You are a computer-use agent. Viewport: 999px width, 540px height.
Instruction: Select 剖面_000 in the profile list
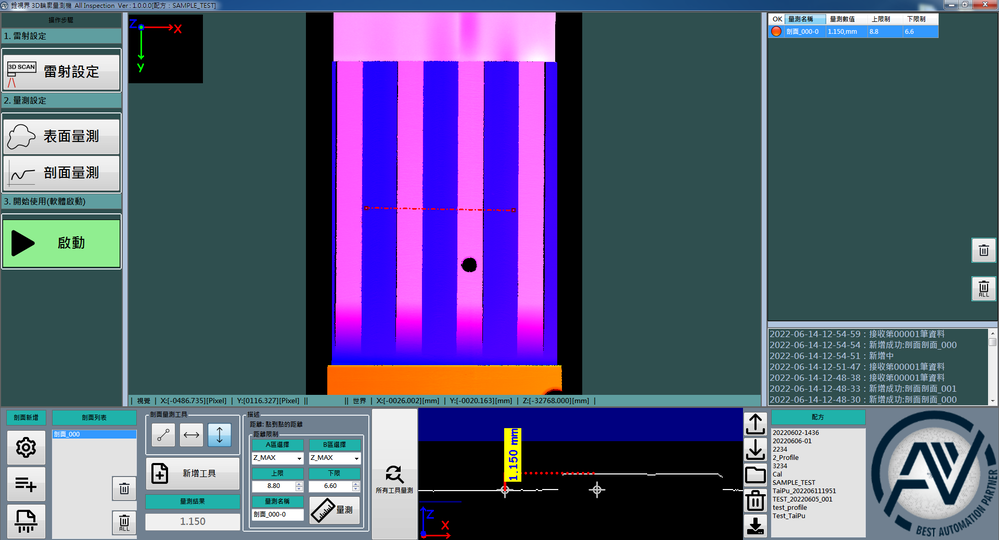point(93,435)
